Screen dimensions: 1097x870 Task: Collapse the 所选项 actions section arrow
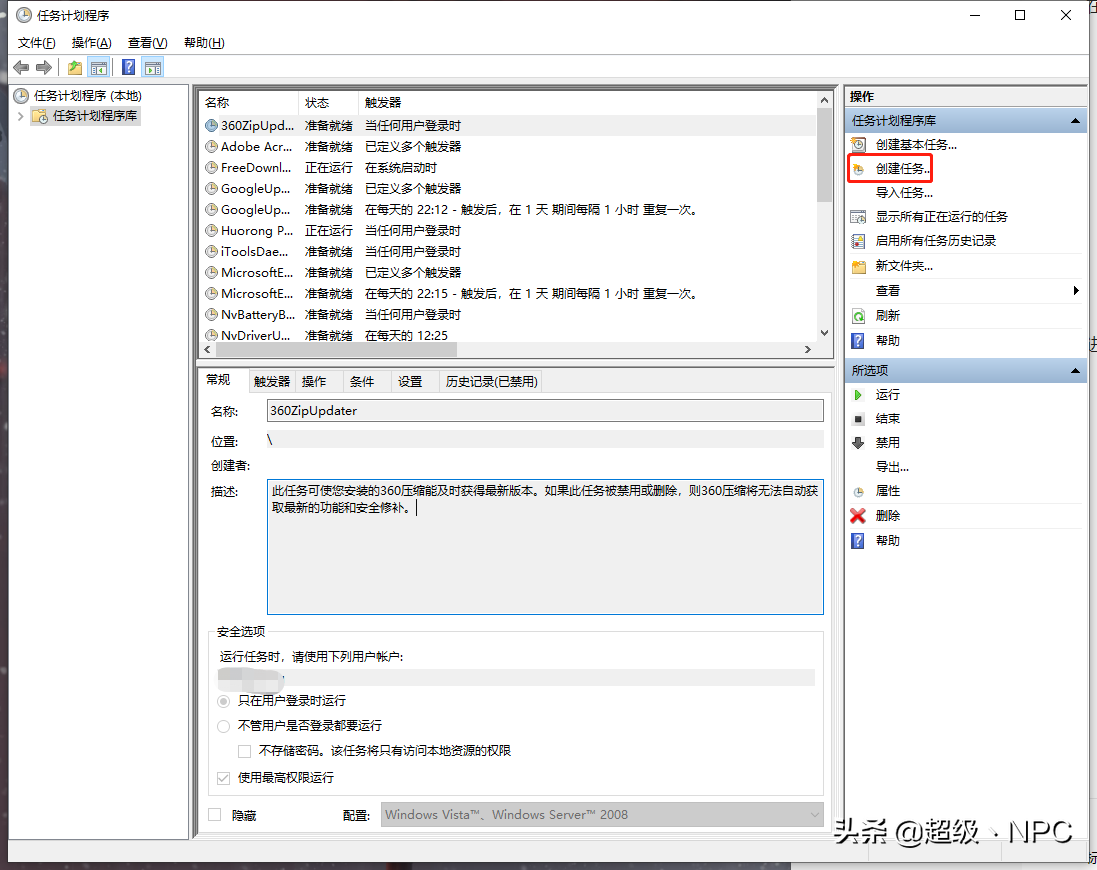point(1075,371)
